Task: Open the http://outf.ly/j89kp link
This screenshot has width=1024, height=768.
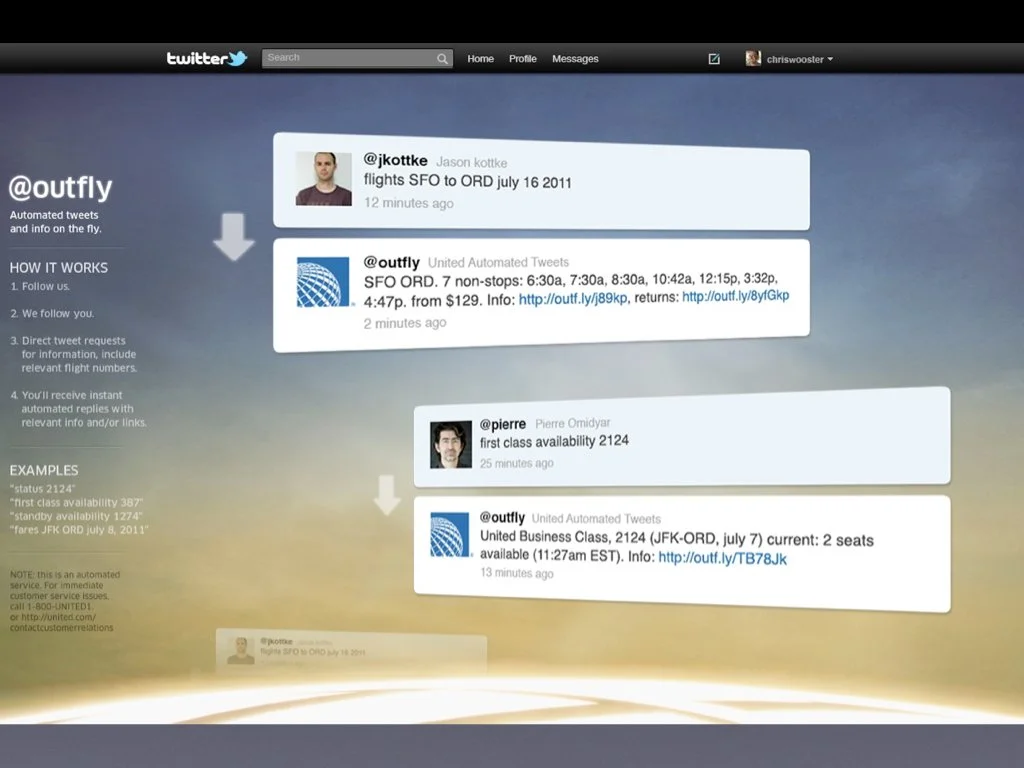Action: (x=573, y=298)
